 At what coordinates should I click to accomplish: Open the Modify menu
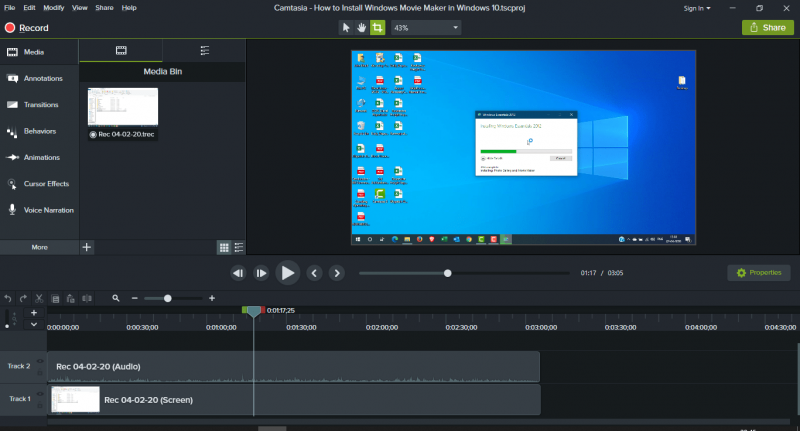tap(54, 8)
